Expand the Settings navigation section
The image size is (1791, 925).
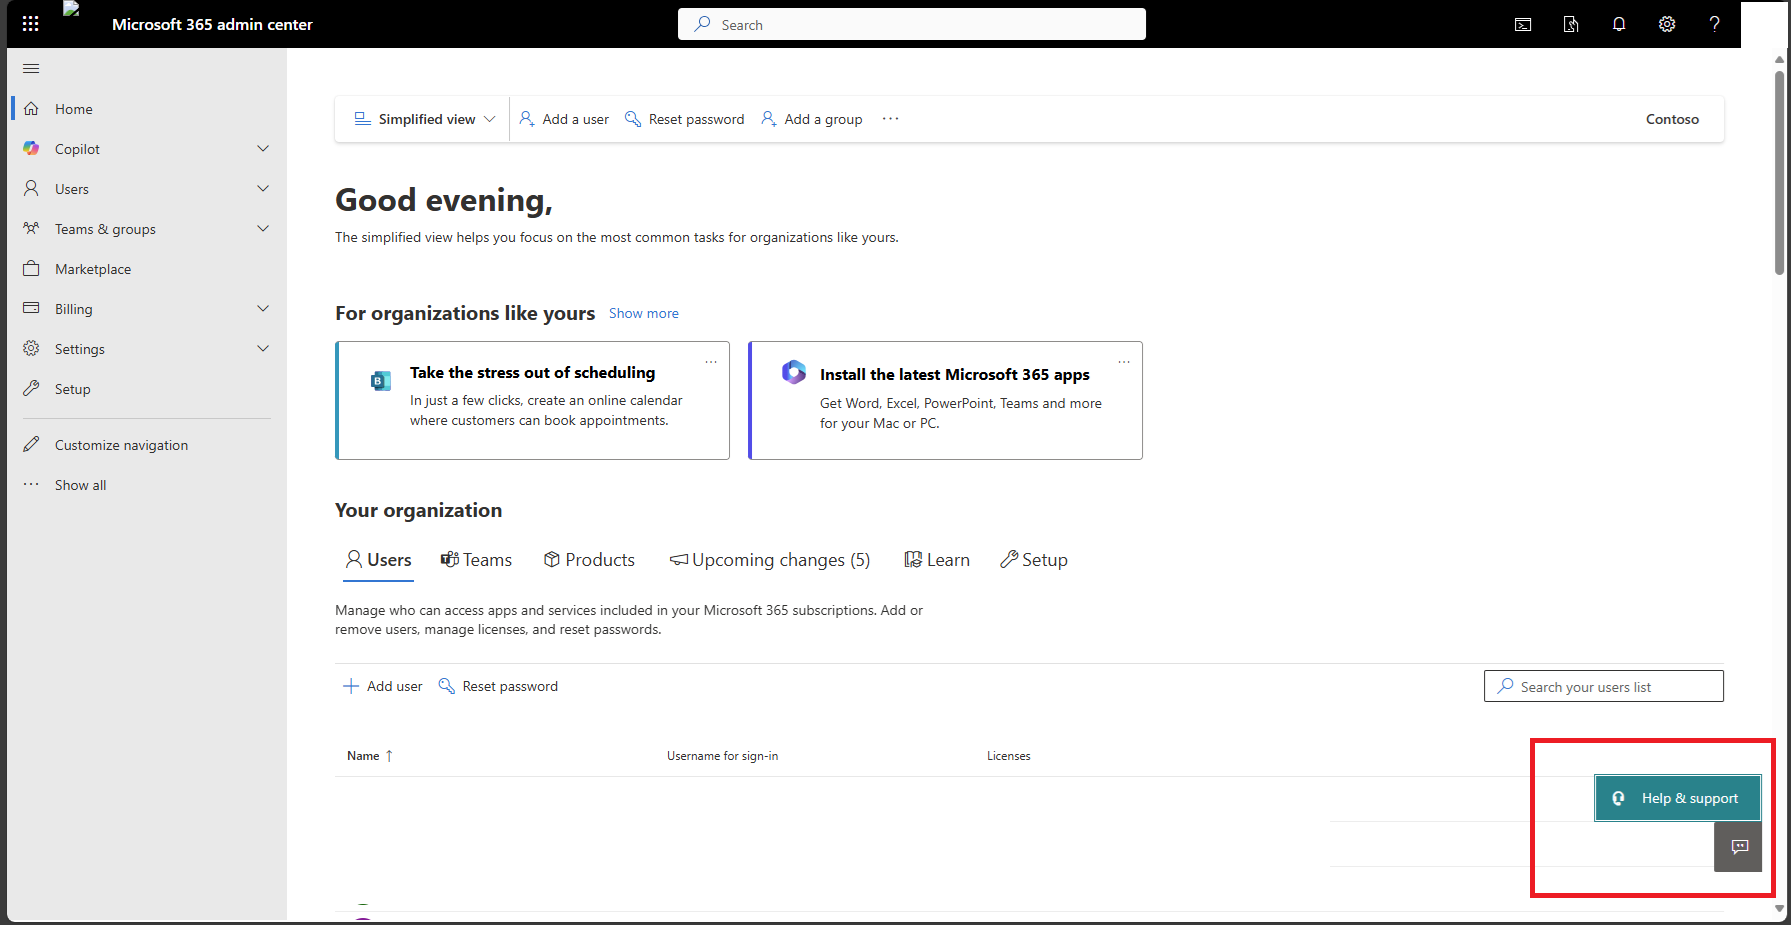263,349
